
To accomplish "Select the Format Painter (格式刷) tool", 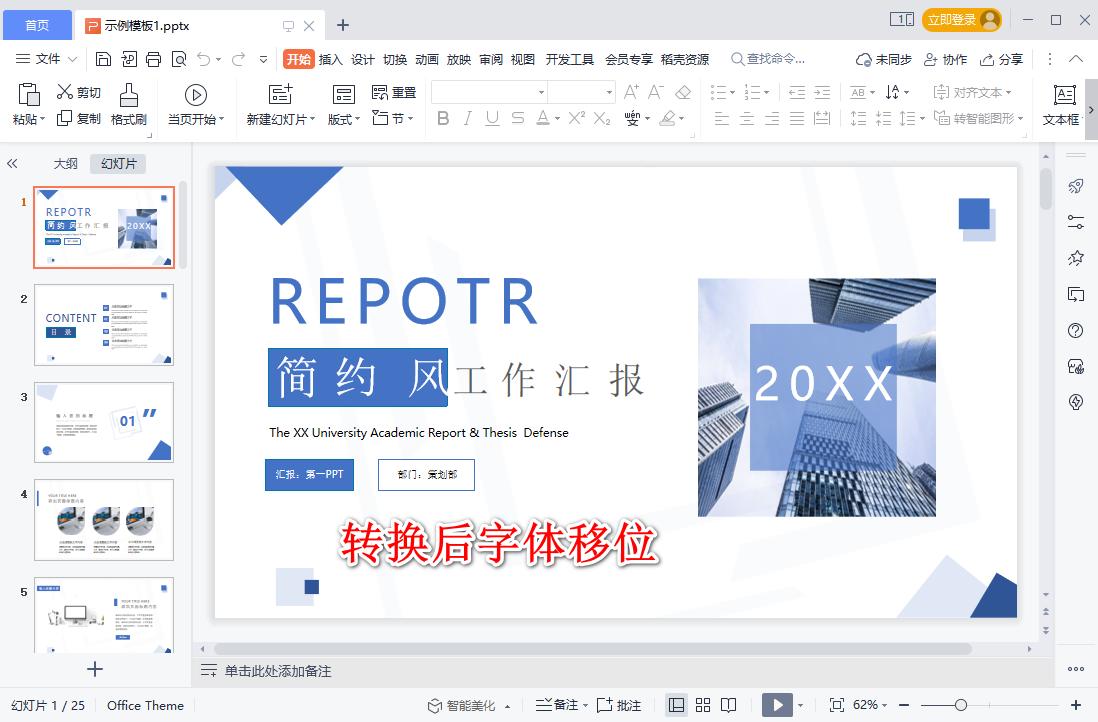I will [128, 103].
